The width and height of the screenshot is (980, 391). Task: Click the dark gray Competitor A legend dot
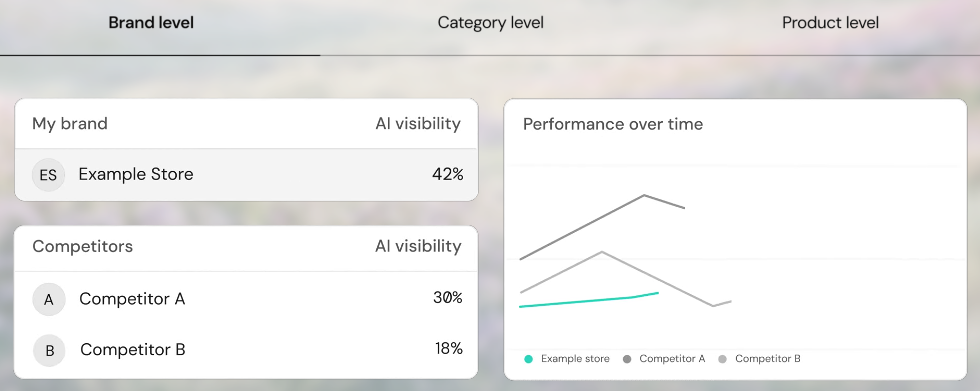pos(627,359)
